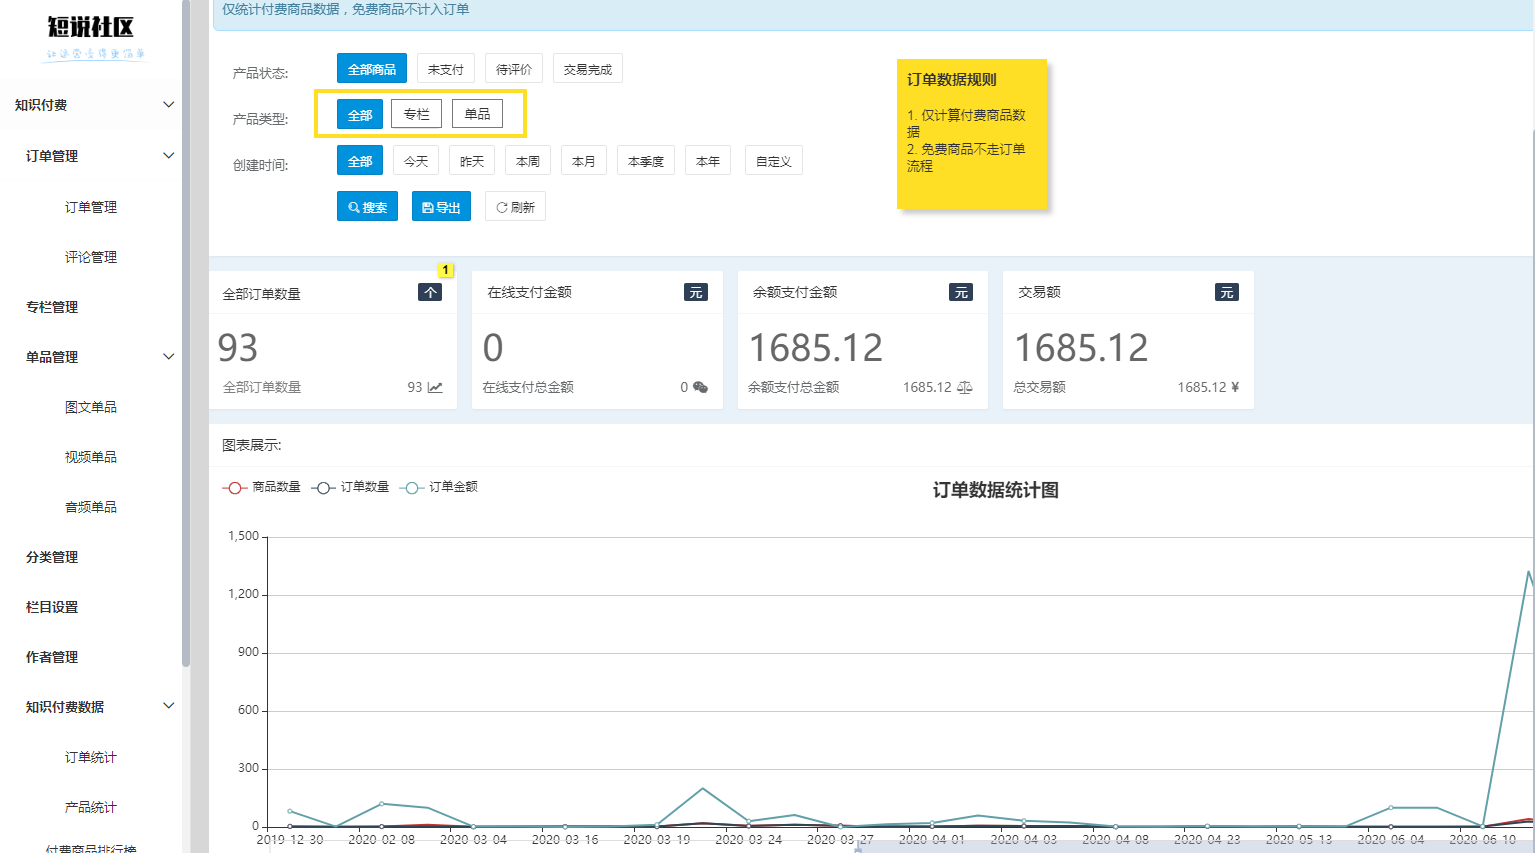Click the 导出 export button

pos(441,207)
